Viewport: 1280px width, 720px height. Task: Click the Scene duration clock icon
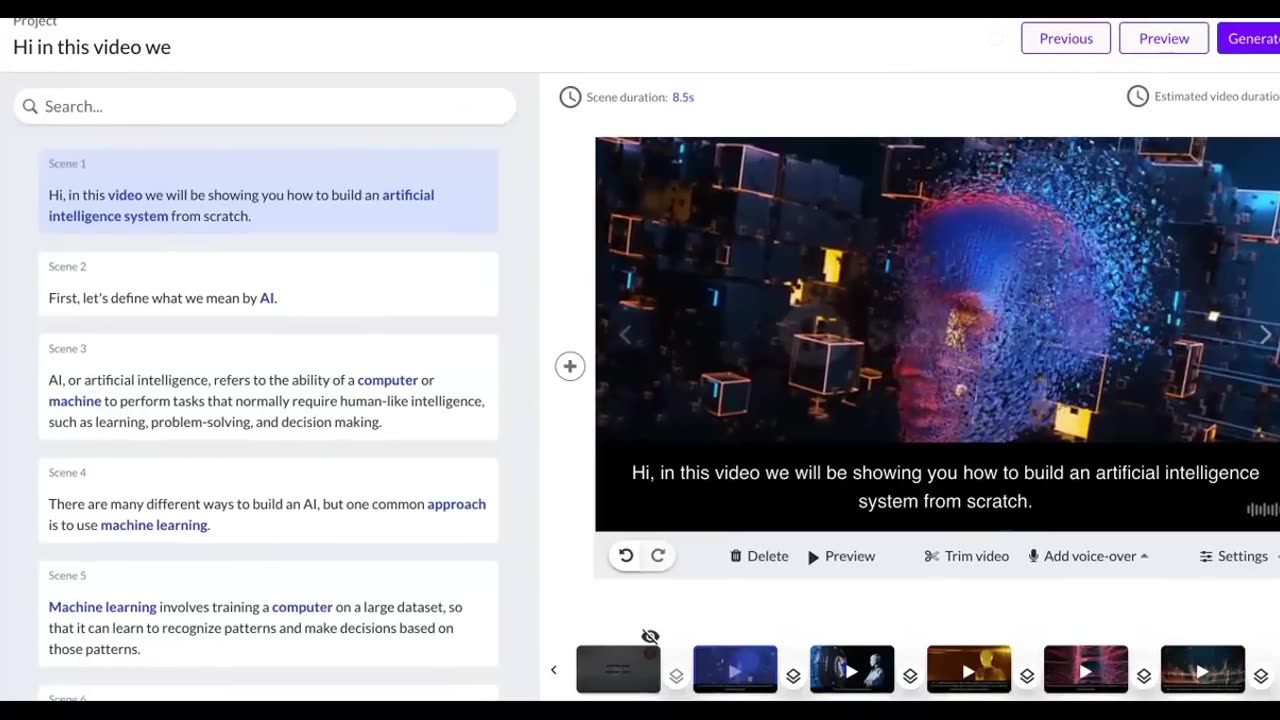tap(570, 97)
